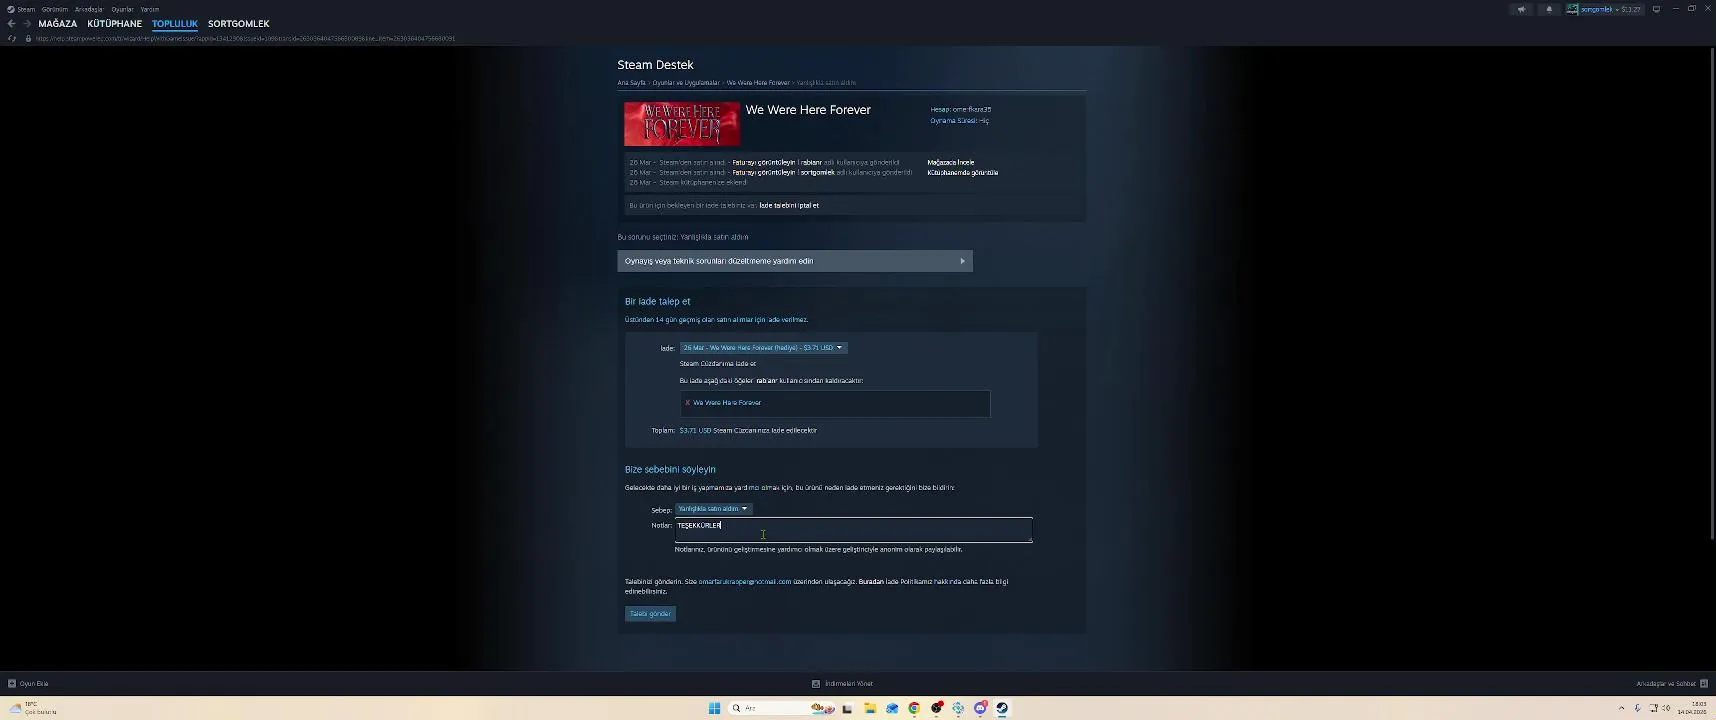1716x720 pixels.
Task: Open the Yardım menu
Action: tap(150, 9)
